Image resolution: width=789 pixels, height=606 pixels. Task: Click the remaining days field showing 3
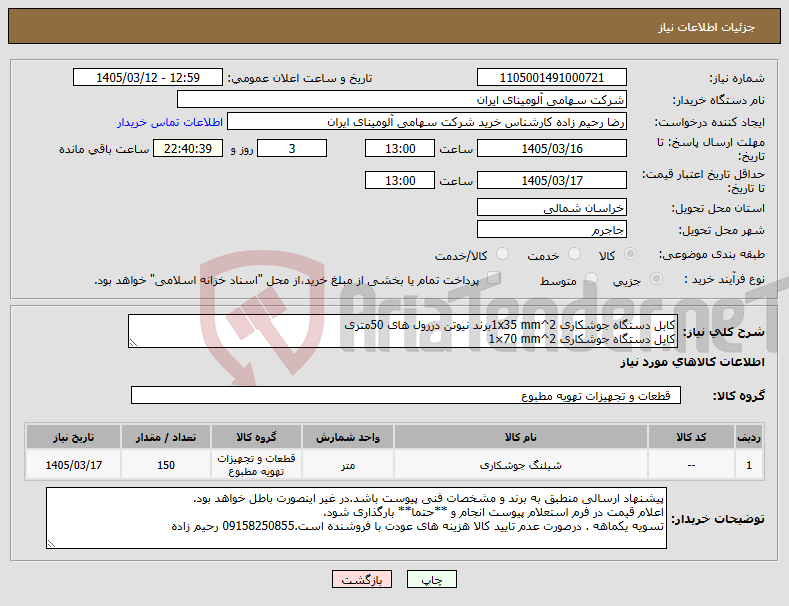[x=292, y=148]
